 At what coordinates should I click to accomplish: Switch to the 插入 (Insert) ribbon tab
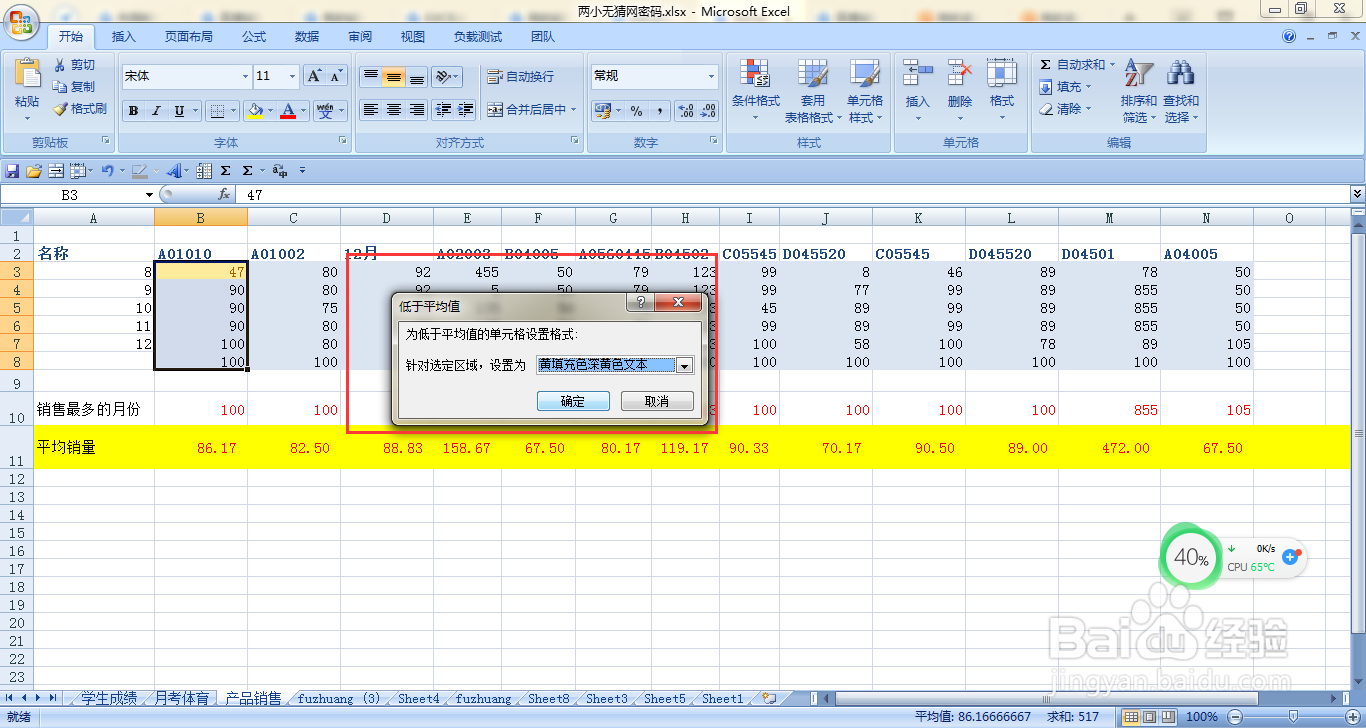124,37
